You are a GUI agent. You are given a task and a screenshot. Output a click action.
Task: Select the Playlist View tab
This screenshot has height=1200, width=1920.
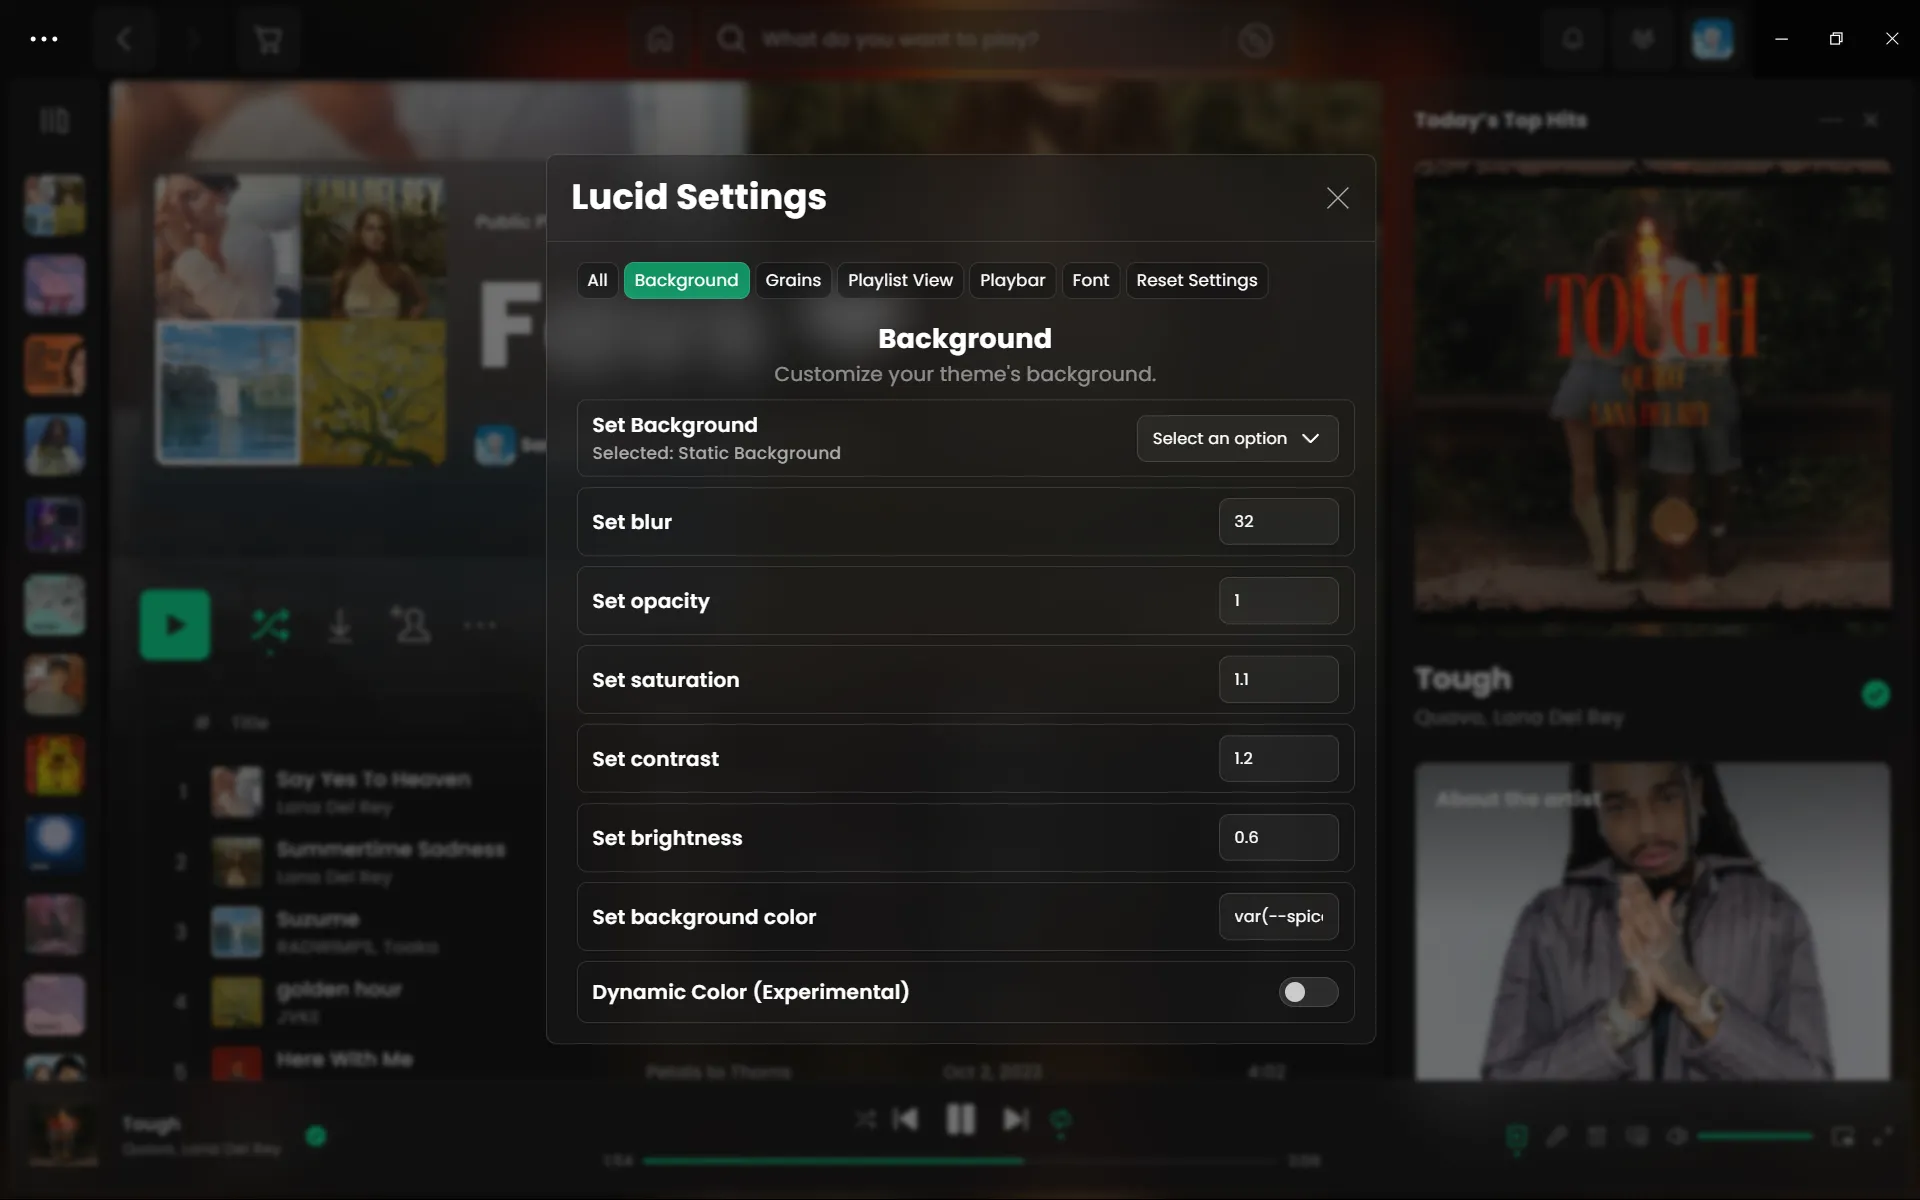(x=900, y=279)
